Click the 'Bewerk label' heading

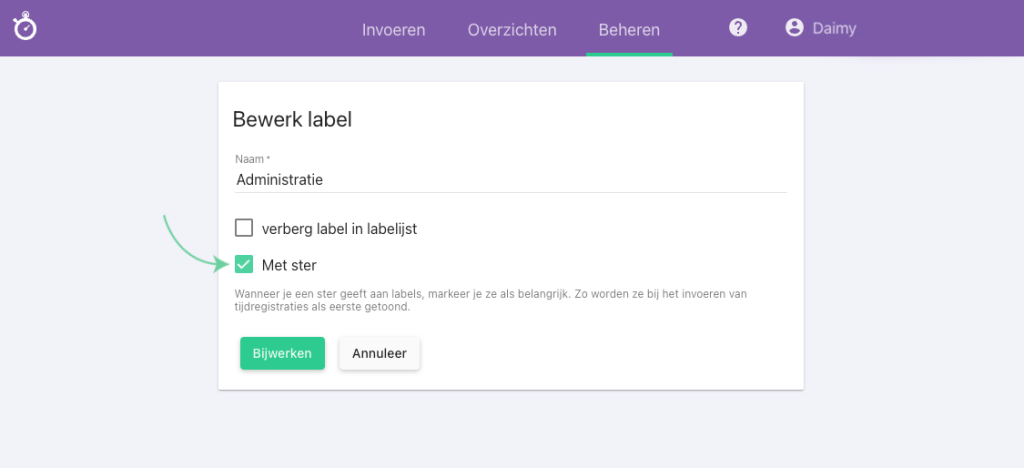click(x=292, y=119)
